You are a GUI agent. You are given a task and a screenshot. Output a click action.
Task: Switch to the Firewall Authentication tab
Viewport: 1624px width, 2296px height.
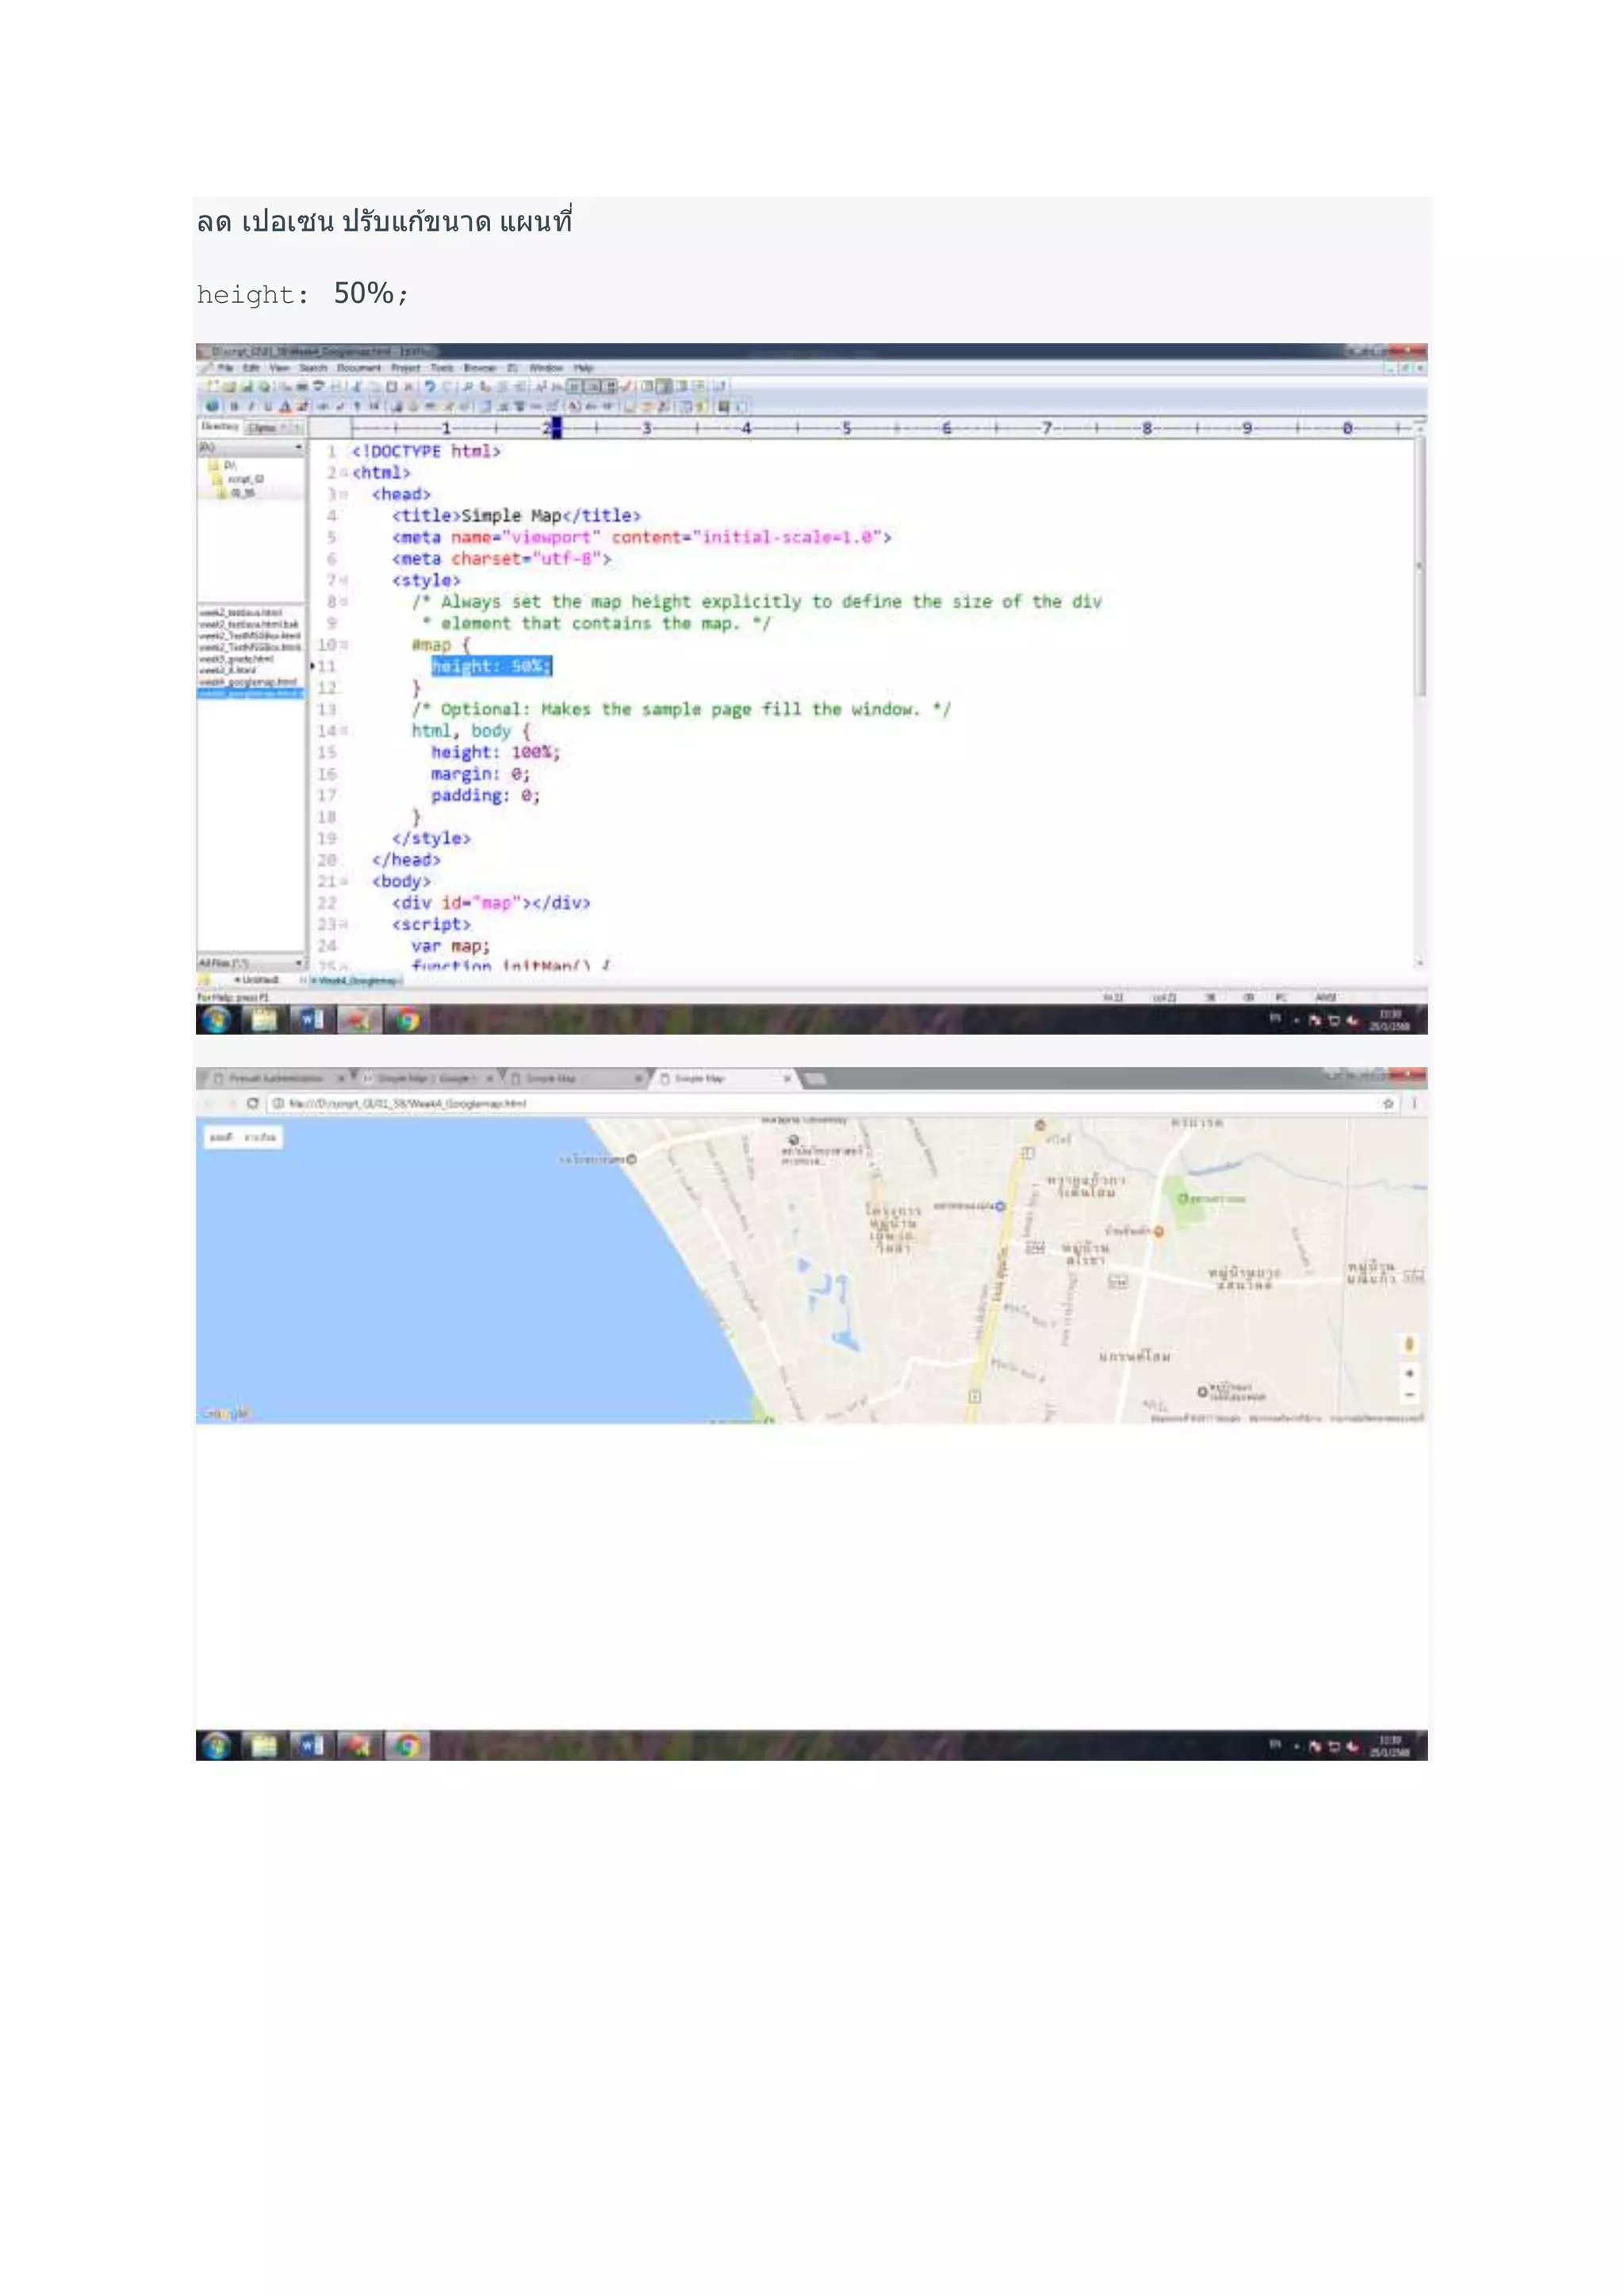click(x=275, y=1079)
